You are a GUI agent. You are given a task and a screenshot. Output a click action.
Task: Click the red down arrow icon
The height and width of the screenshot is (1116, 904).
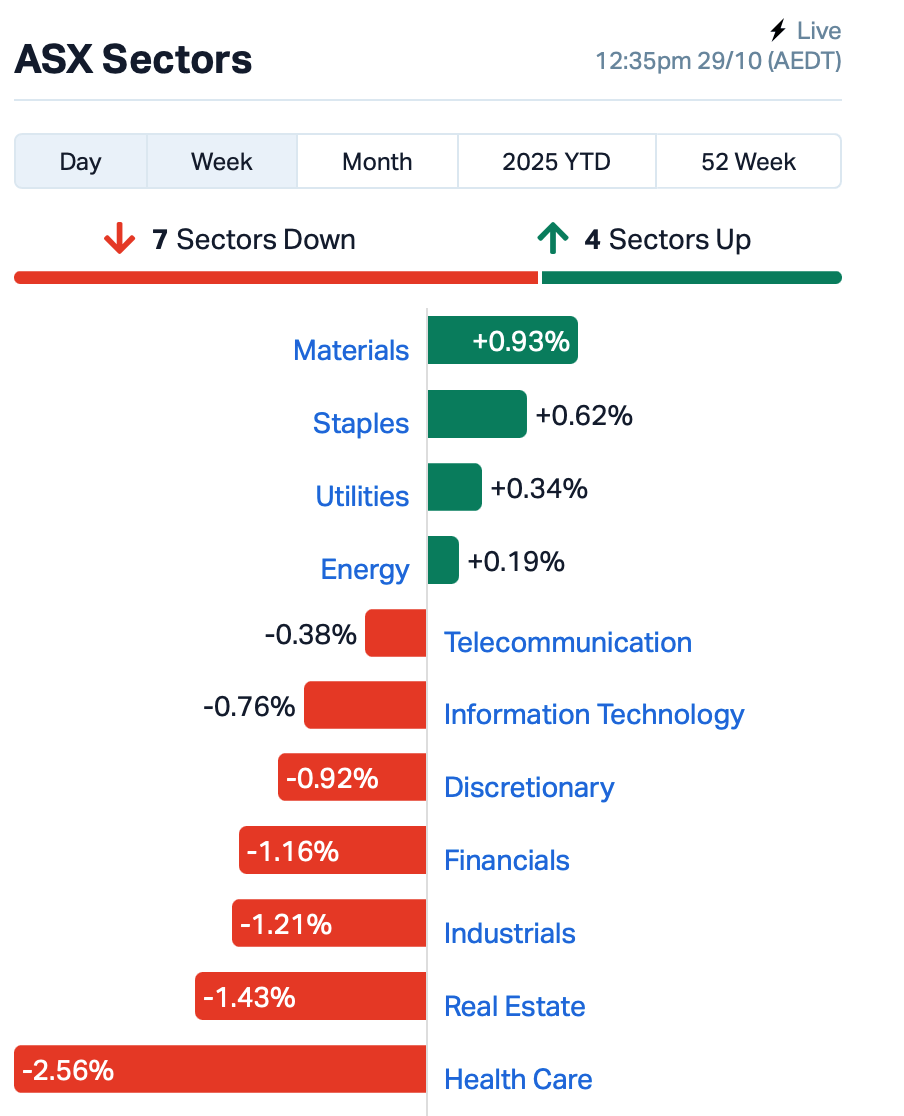tap(119, 240)
